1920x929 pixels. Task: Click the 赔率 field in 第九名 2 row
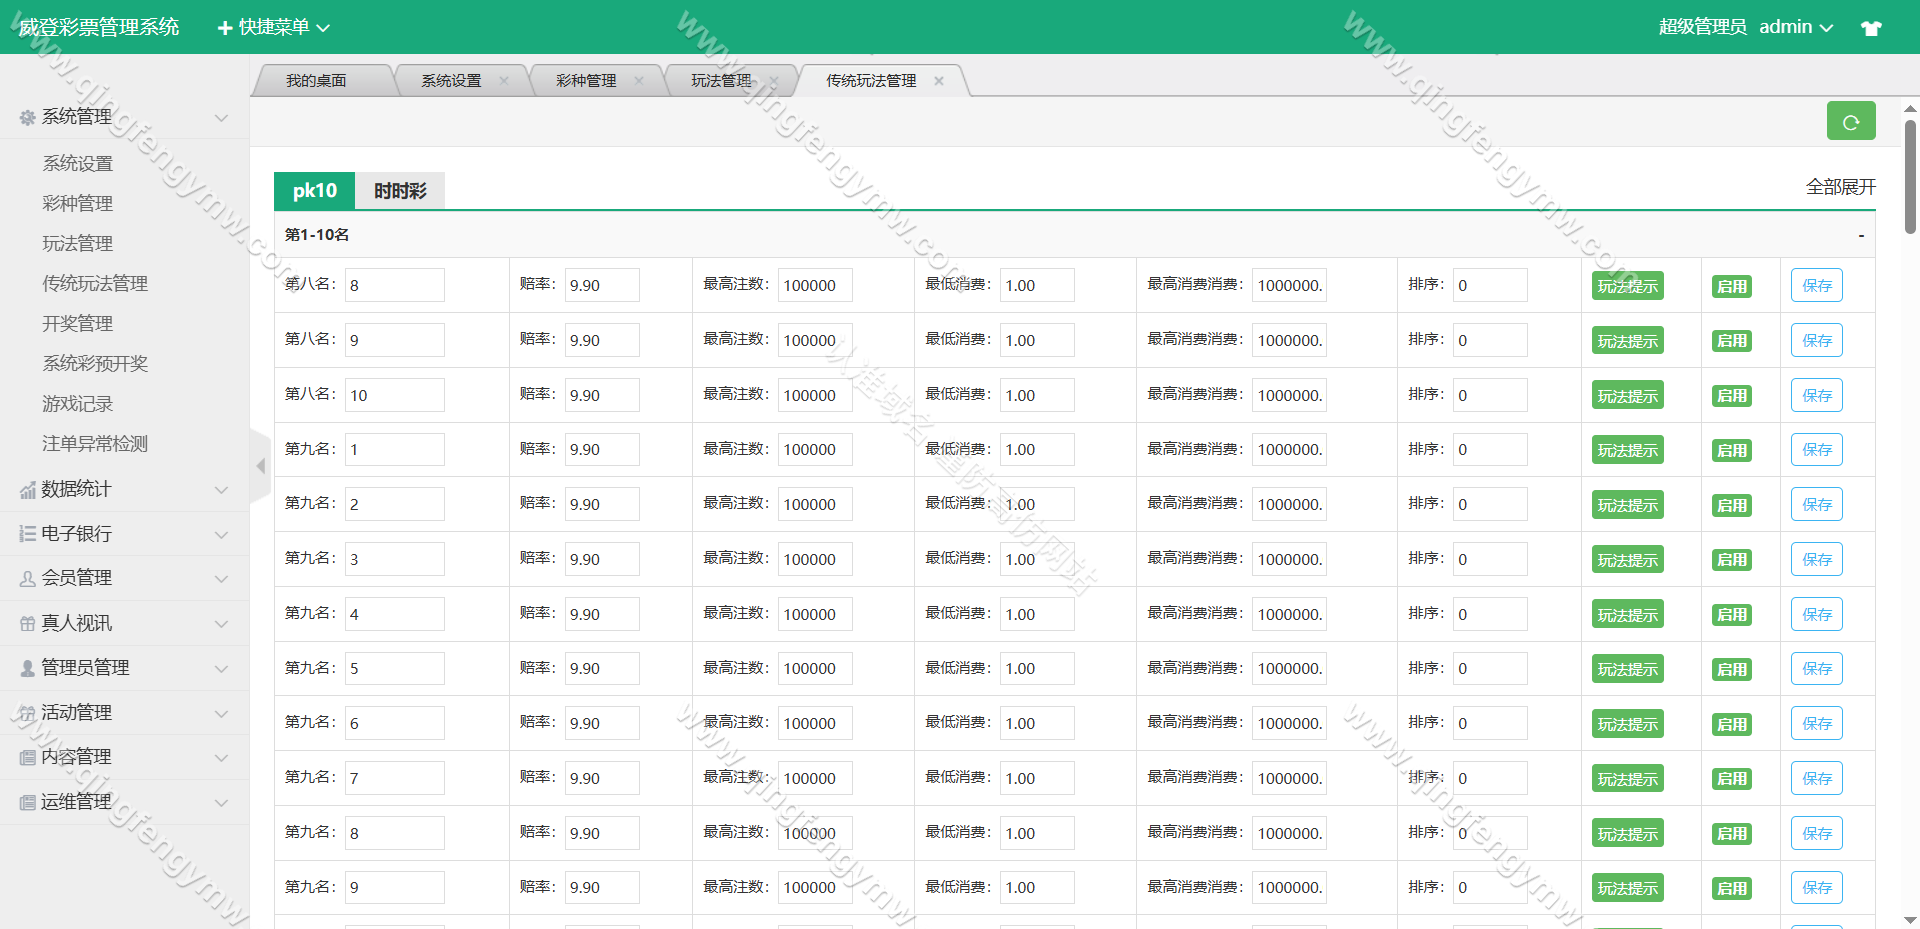point(601,504)
